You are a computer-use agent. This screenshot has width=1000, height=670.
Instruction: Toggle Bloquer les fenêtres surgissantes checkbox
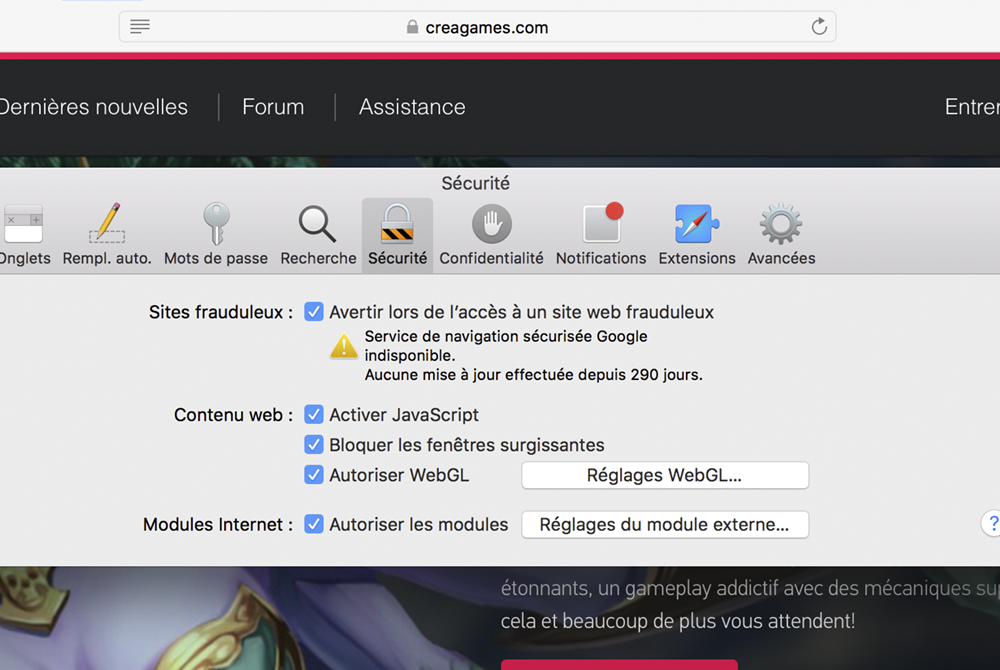314,445
